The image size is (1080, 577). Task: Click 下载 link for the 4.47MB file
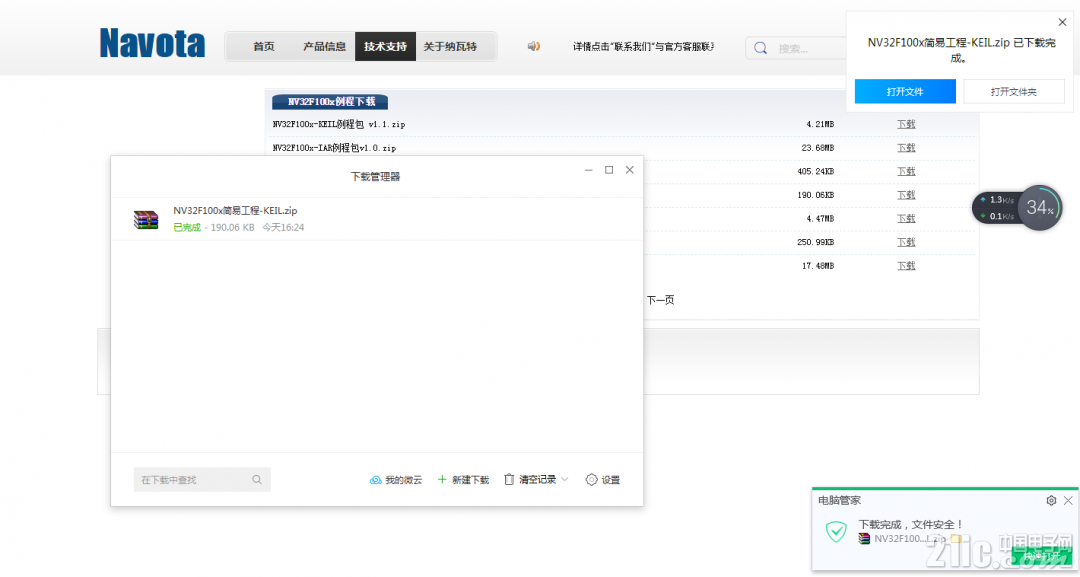pos(906,218)
